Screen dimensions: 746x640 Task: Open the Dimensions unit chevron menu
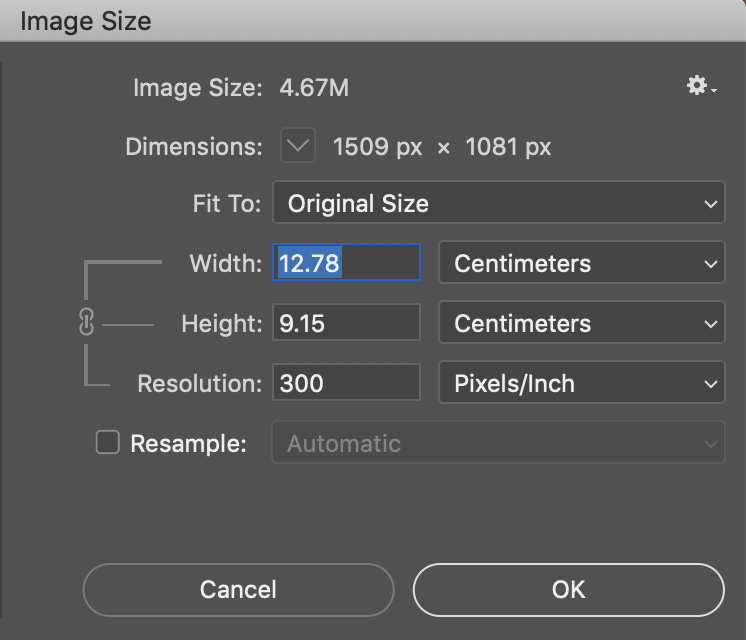click(x=297, y=147)
